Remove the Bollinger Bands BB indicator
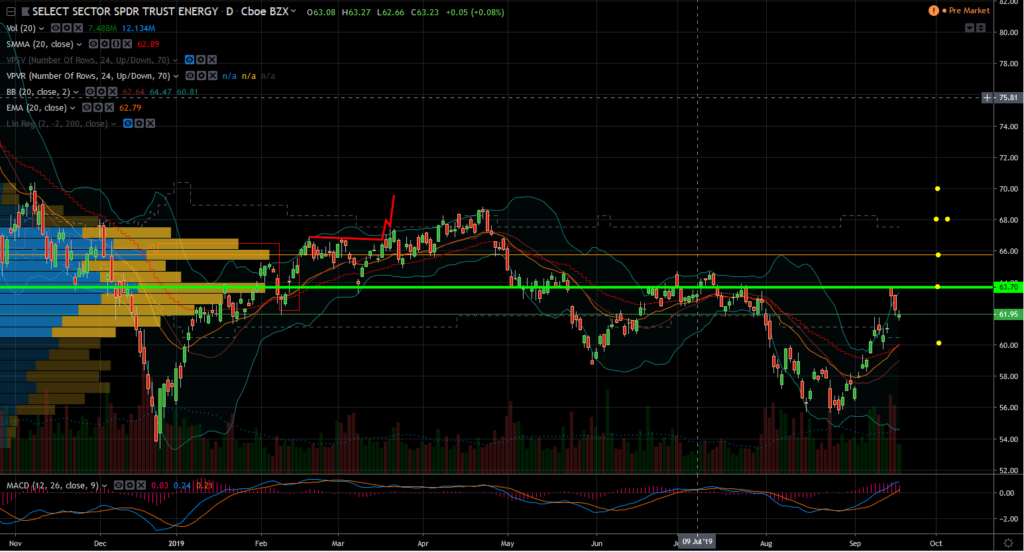1024x552 pixels. click(x=112, y=91)
